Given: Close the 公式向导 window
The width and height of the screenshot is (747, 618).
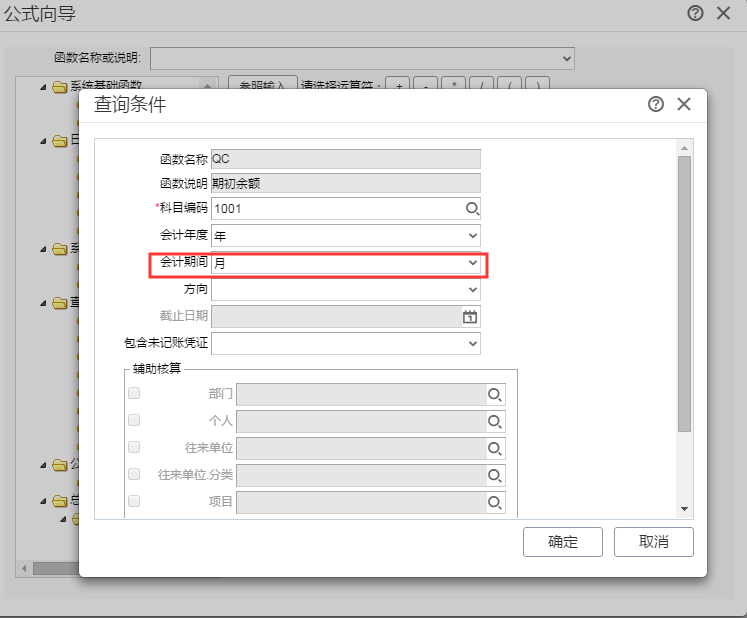Looking at the screenshot, I should [724, 13].
